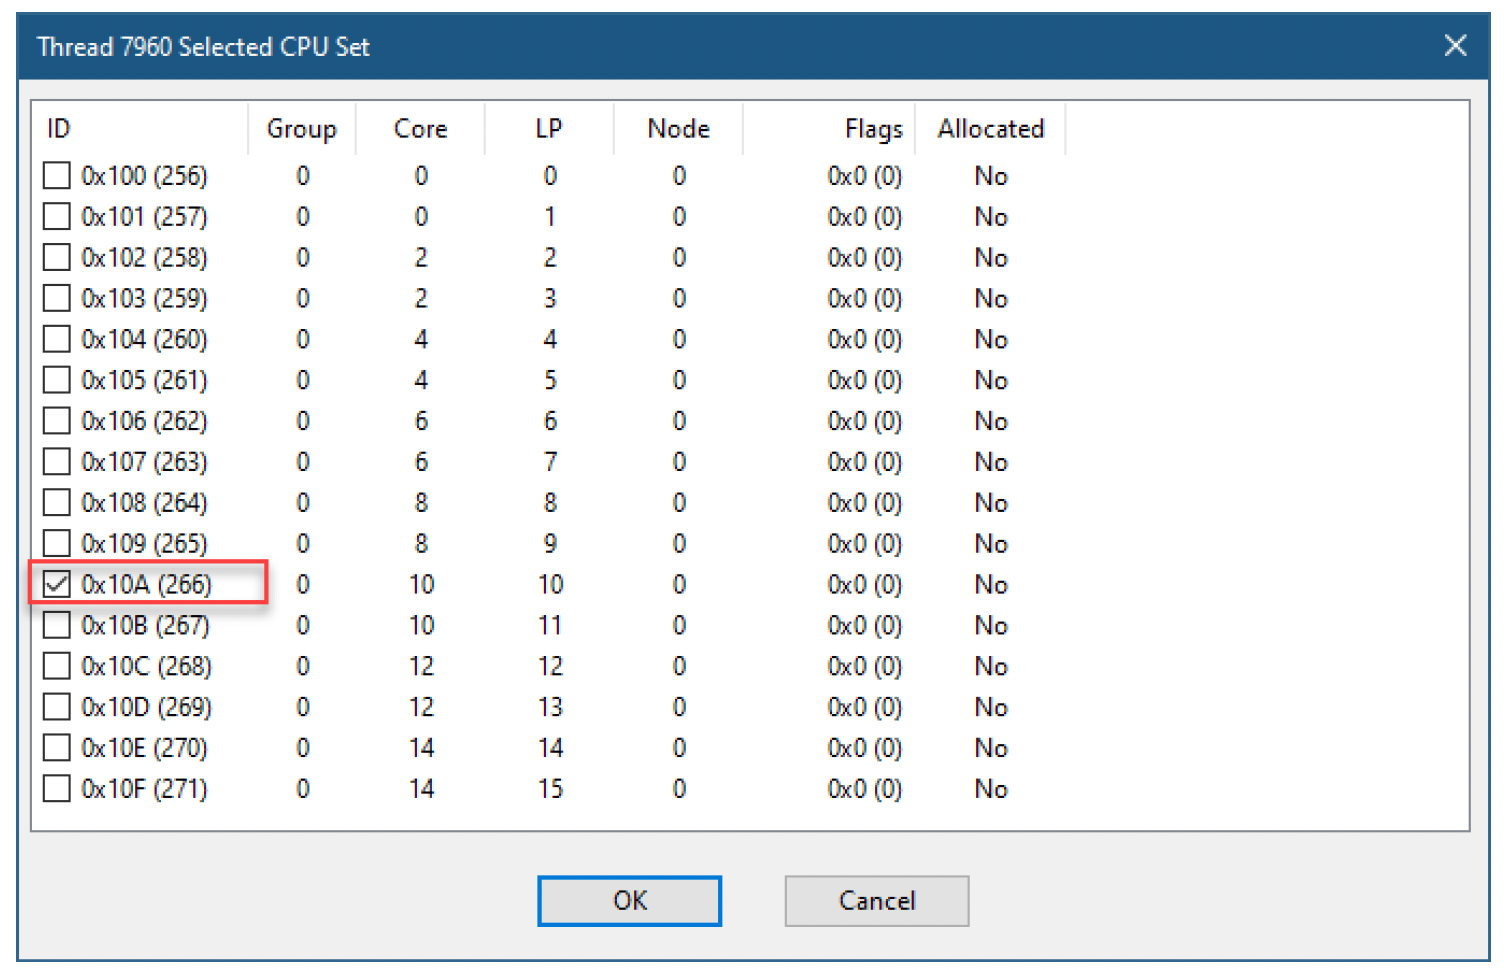Viewport: 1504px width, 970px height.
Task: Check the box for CPU set 0x10B (267)
Action: point(57,625)
